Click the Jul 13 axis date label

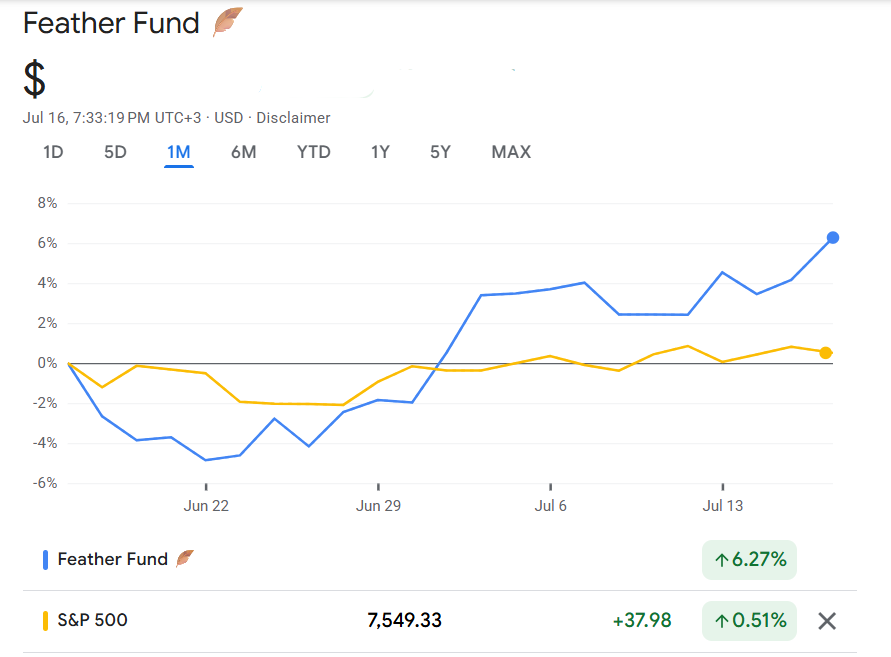[722, 506]
